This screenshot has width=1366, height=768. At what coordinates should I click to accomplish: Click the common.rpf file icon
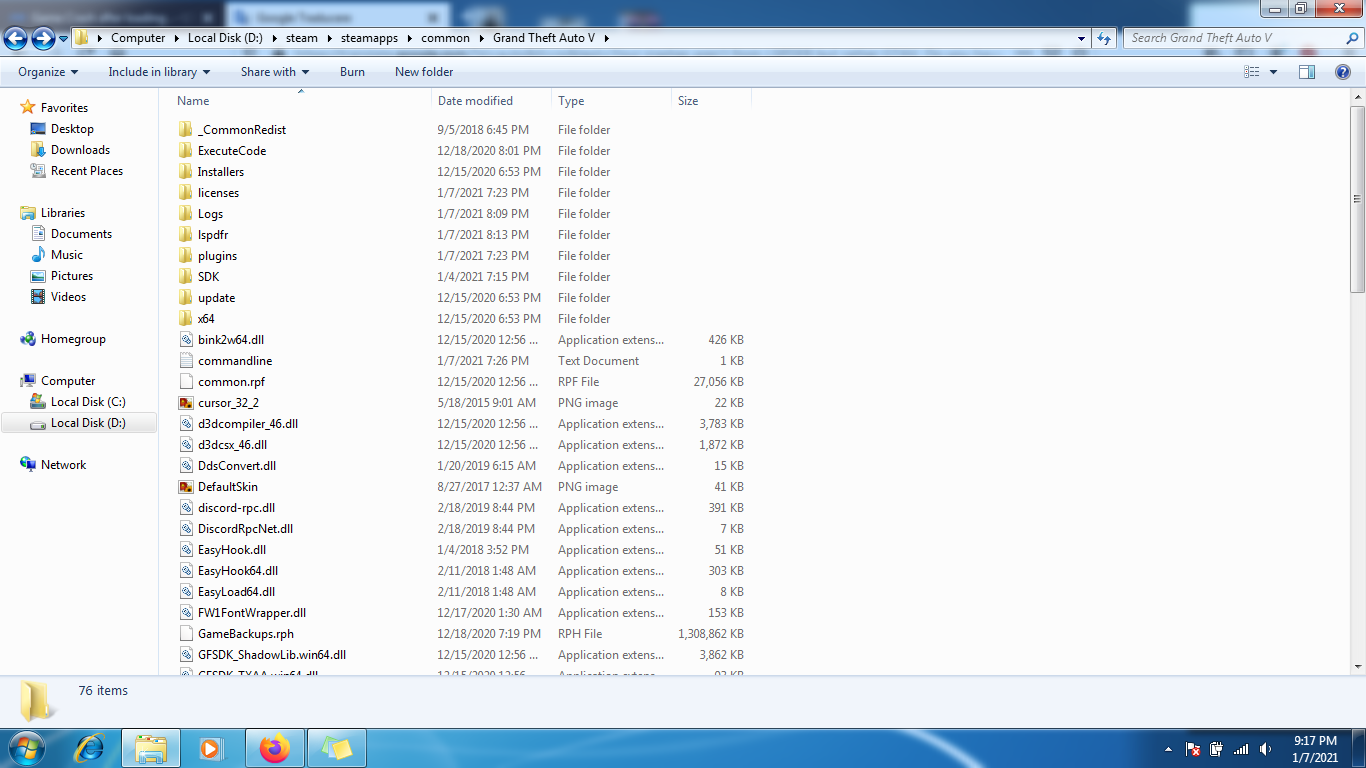(185, 382)
